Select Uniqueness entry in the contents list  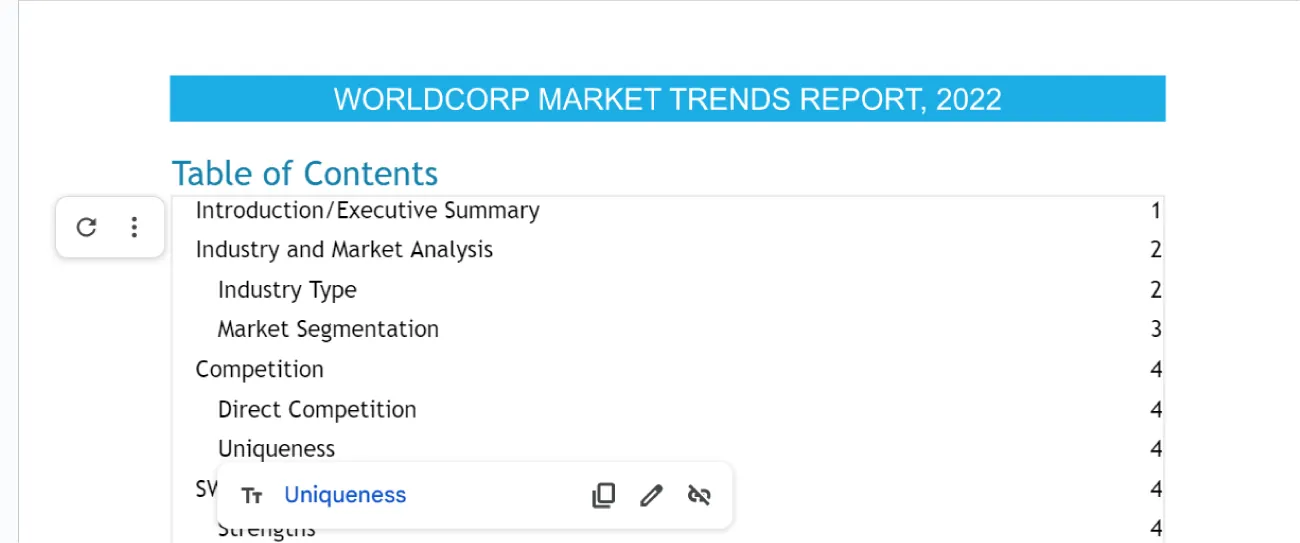[x=276, y=449]
